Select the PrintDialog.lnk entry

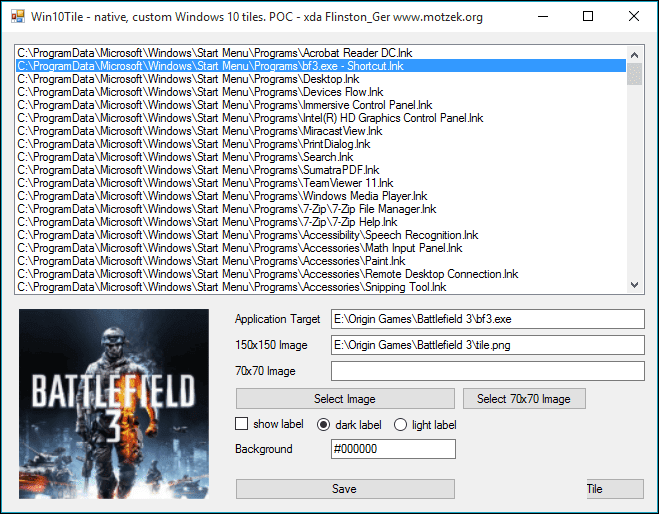[x=321, y=144]
